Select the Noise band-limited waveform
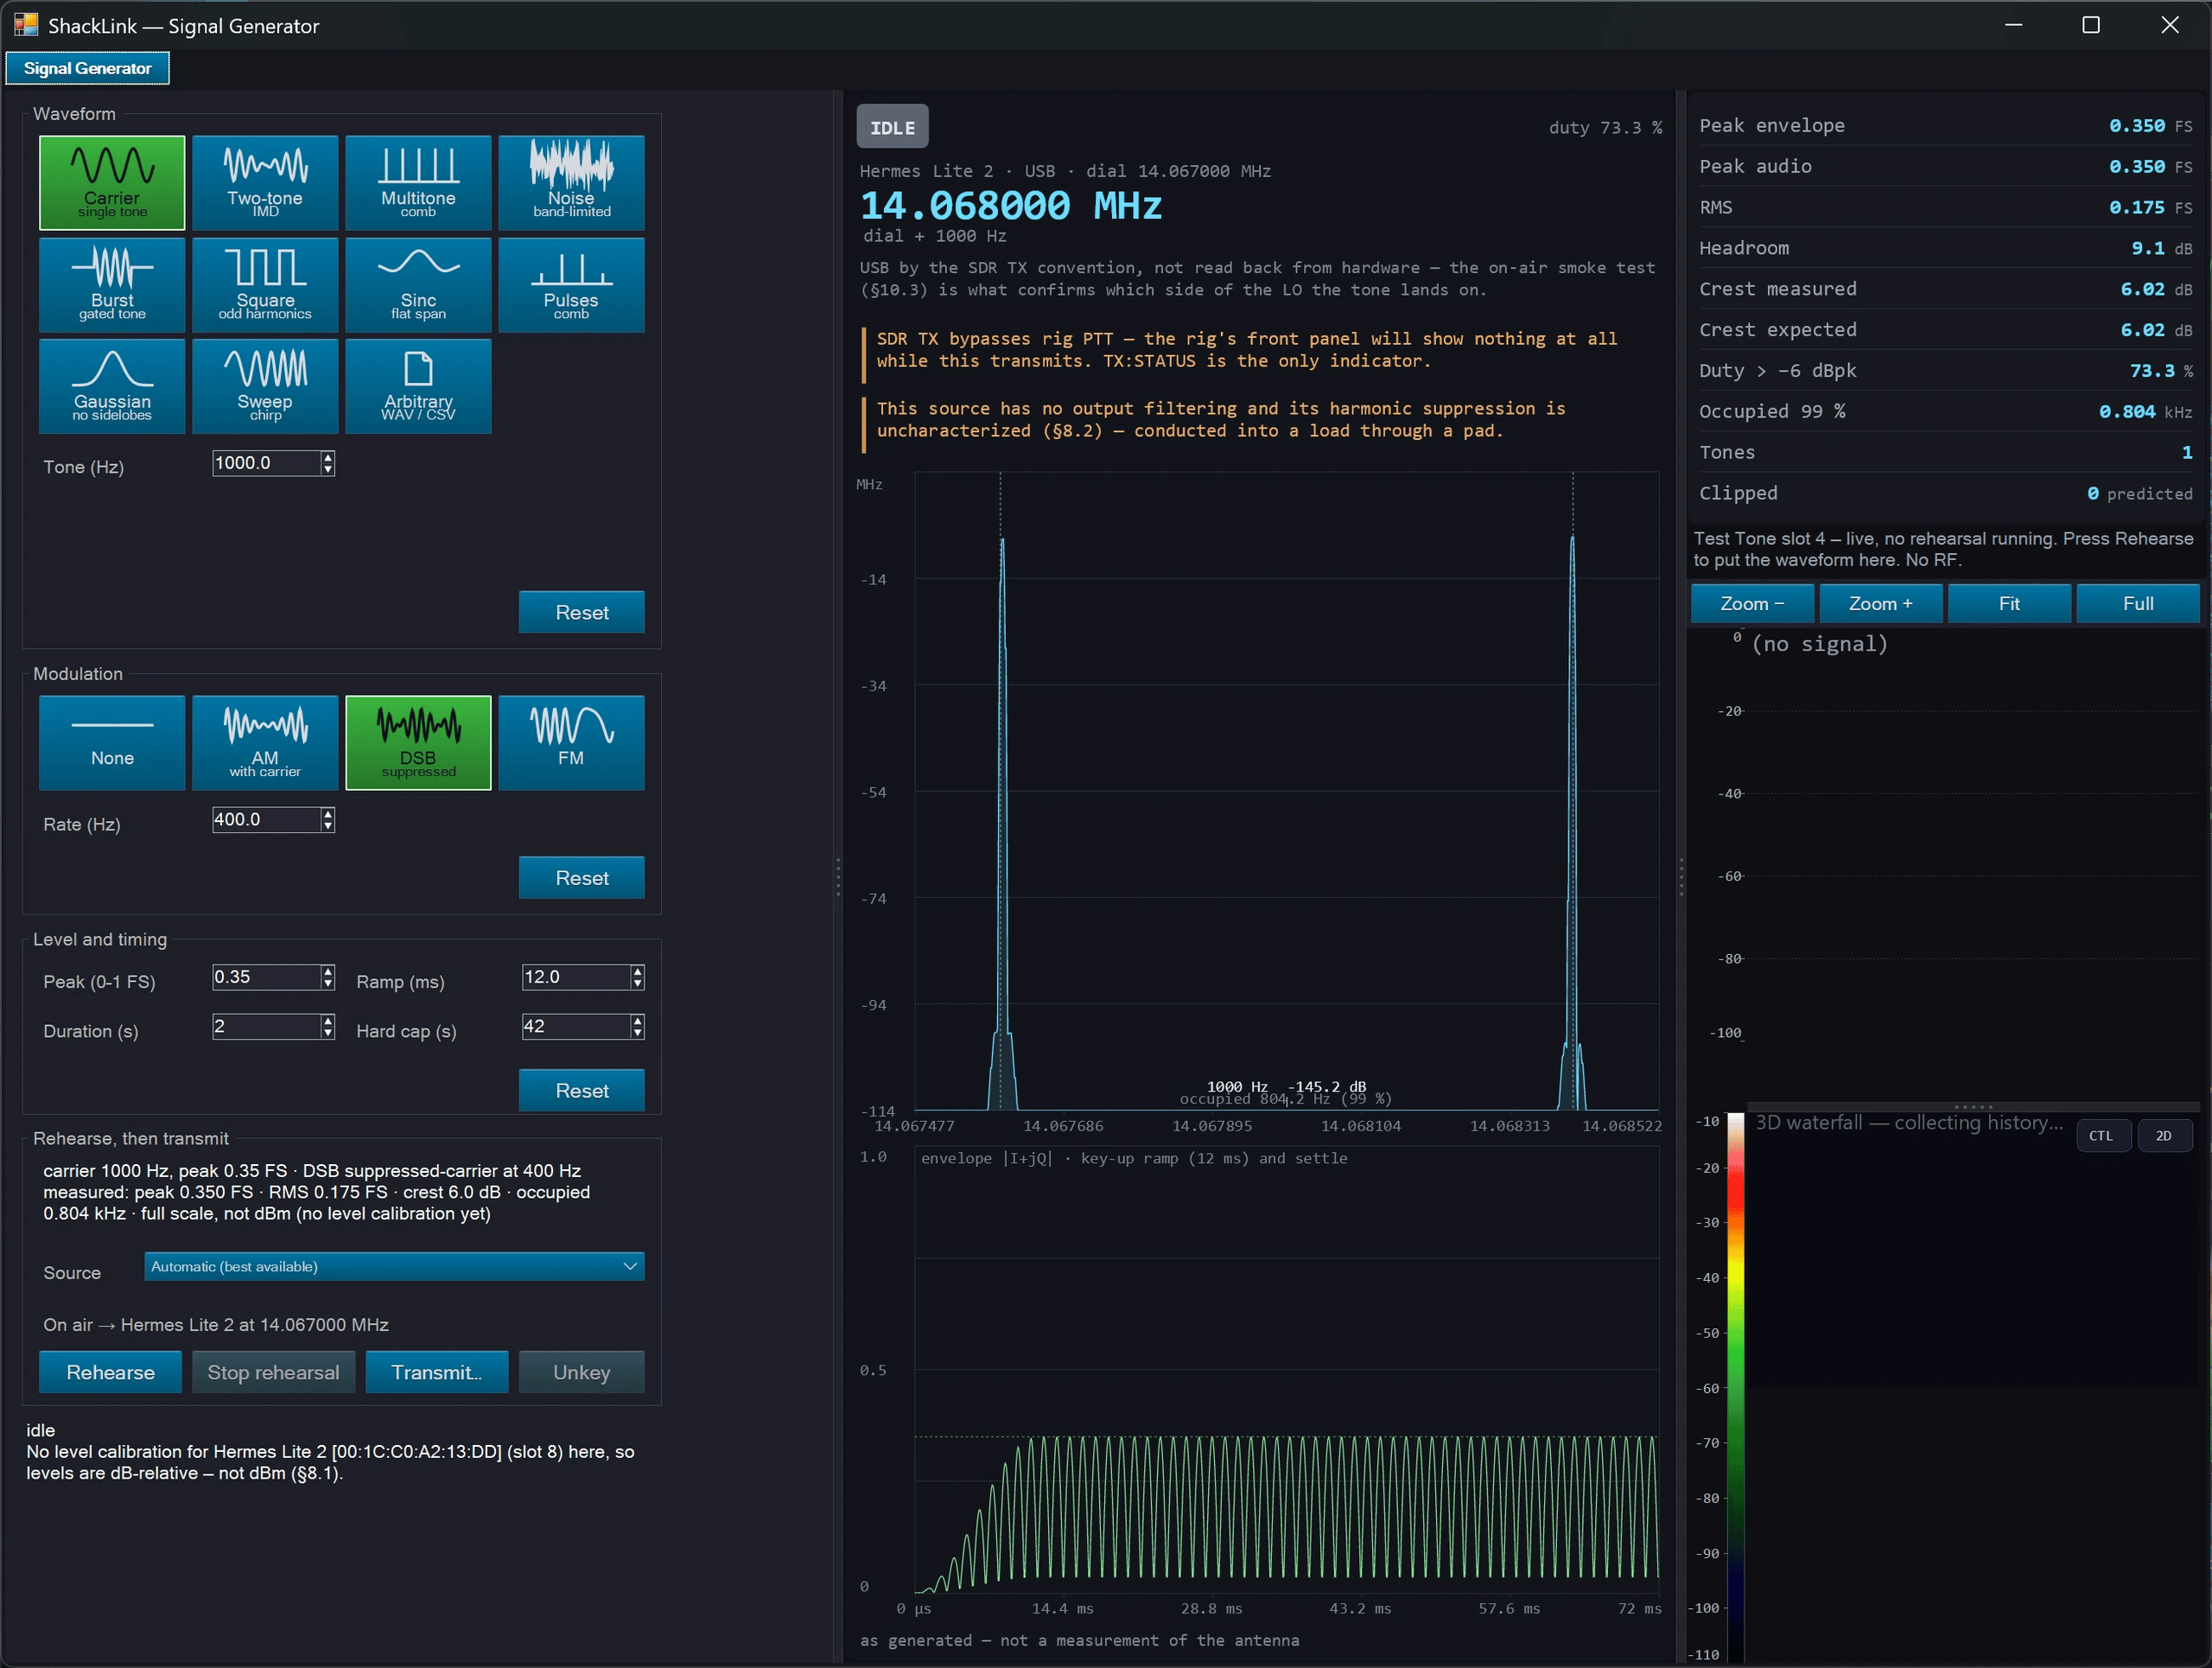The width and height of the screenshot is (2212, 1668). 571,183
